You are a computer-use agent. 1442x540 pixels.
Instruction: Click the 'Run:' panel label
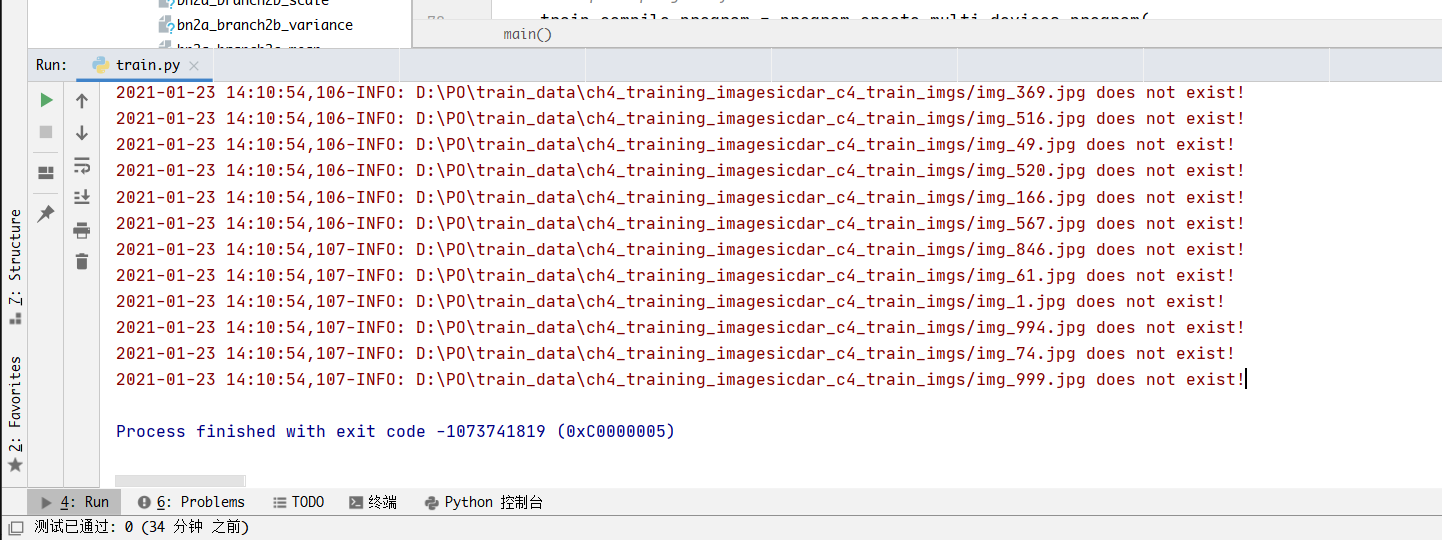tap(52, 65)
